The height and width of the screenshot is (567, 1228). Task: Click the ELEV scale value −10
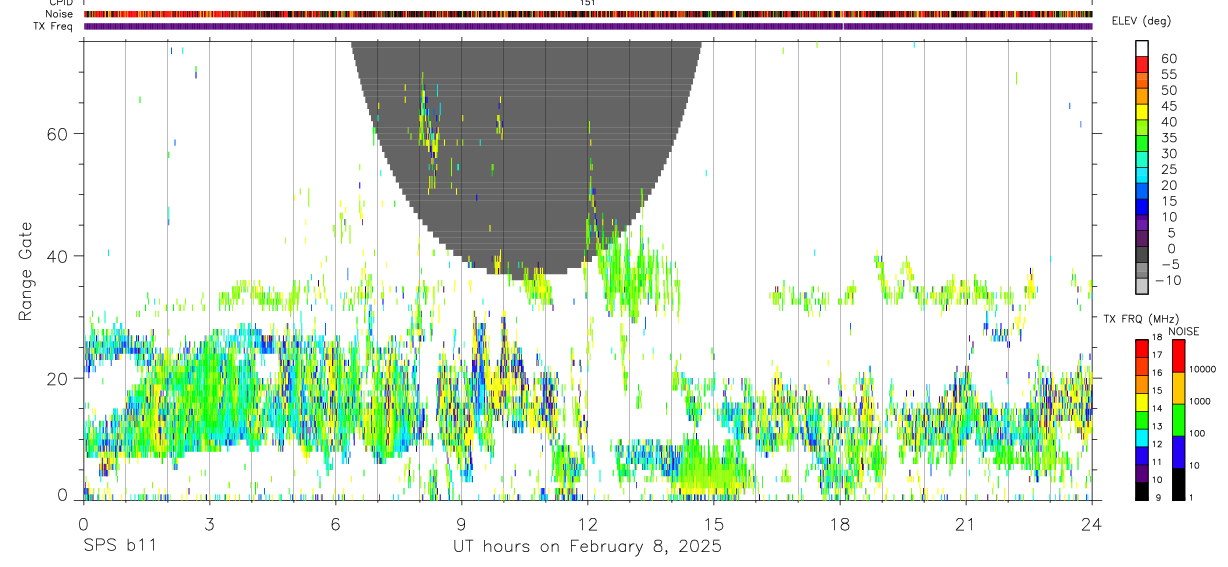[1169, 281]
